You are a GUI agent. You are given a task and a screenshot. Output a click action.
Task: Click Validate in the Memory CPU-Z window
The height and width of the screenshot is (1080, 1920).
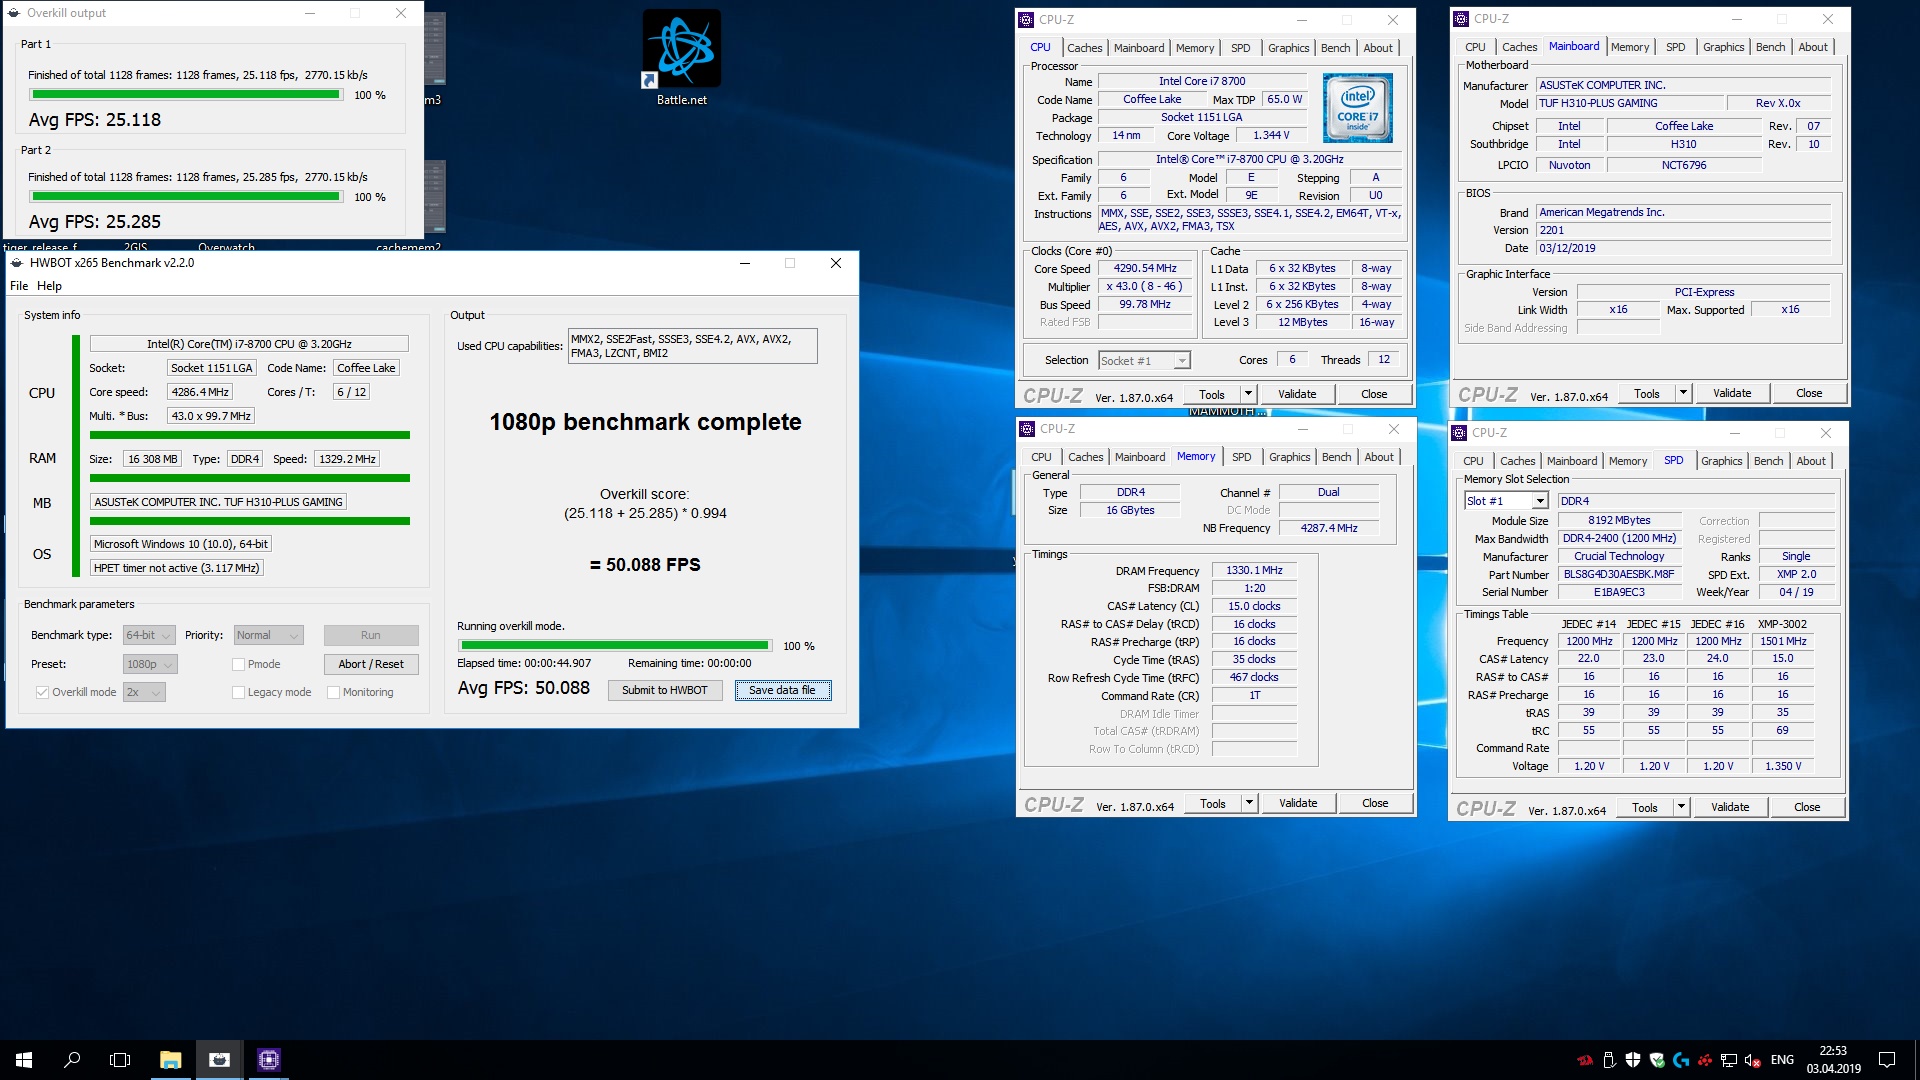coord(1297,803)
